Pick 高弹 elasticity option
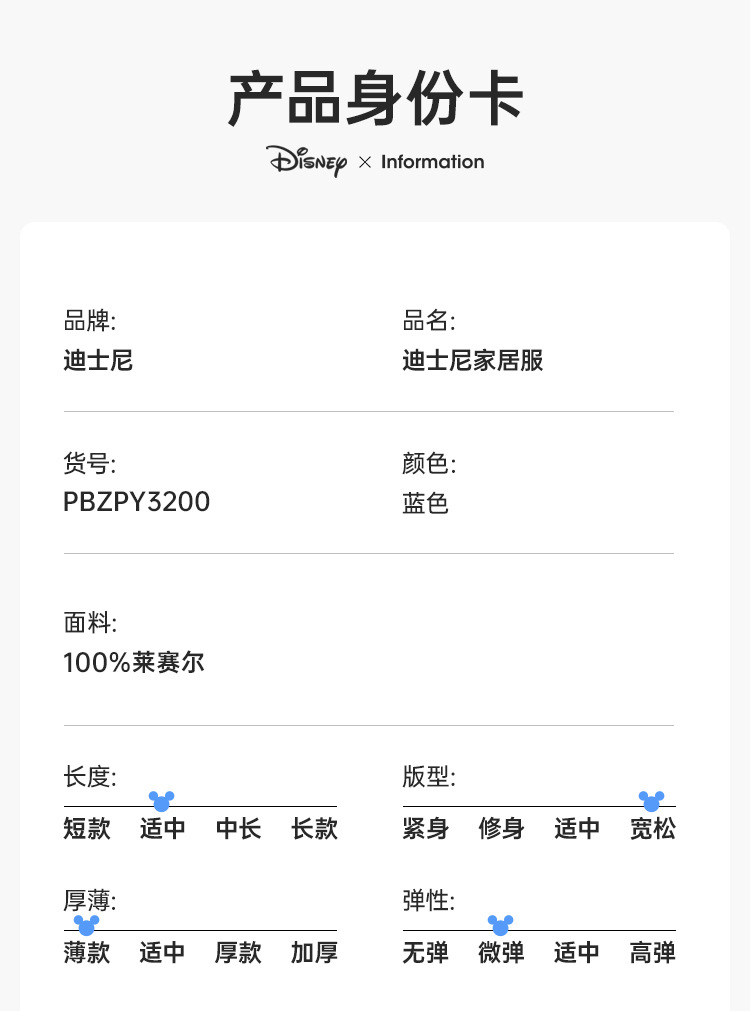Screen dimensions: 750x1011 click(653, 952)
